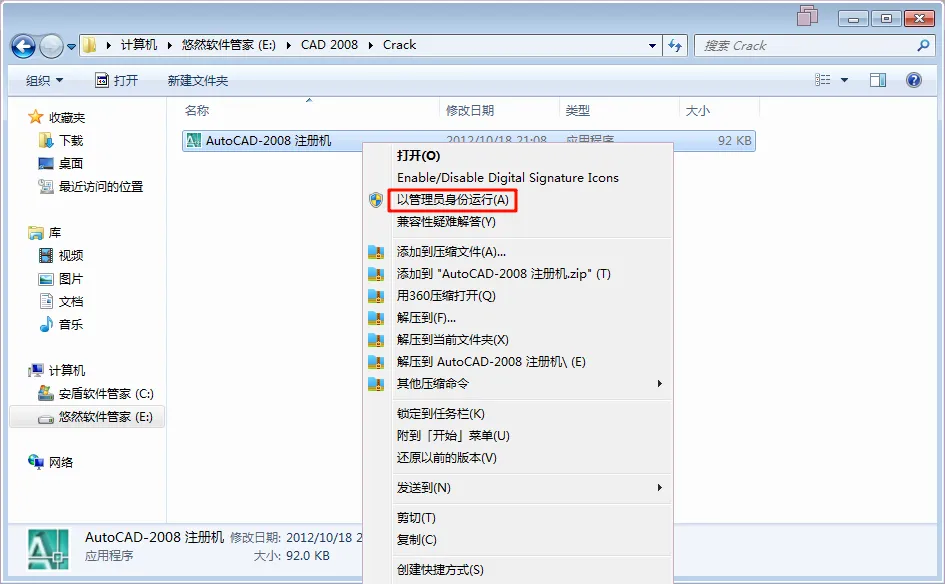Select 计算机 in the navigation pane
This screenshot has height=584, width=945.
pyautogui.click(x=57, y=370)
